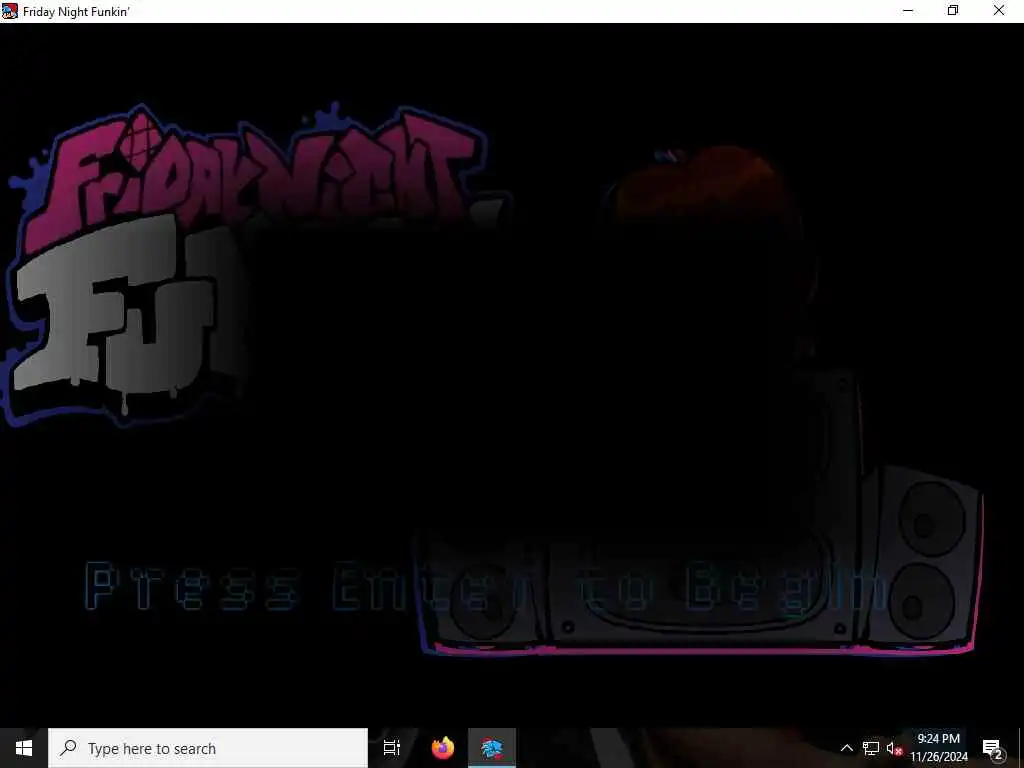Click the Friday Night Funkin' logo

tap(255, 264)
